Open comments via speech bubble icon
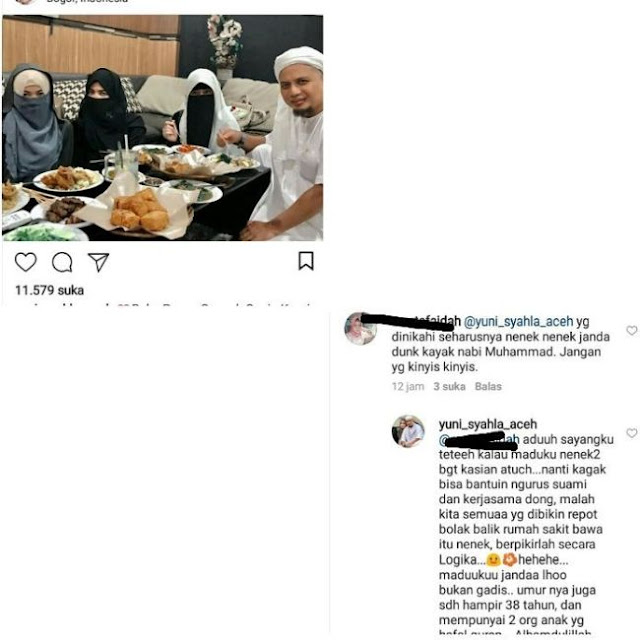 tap(62, 262)
